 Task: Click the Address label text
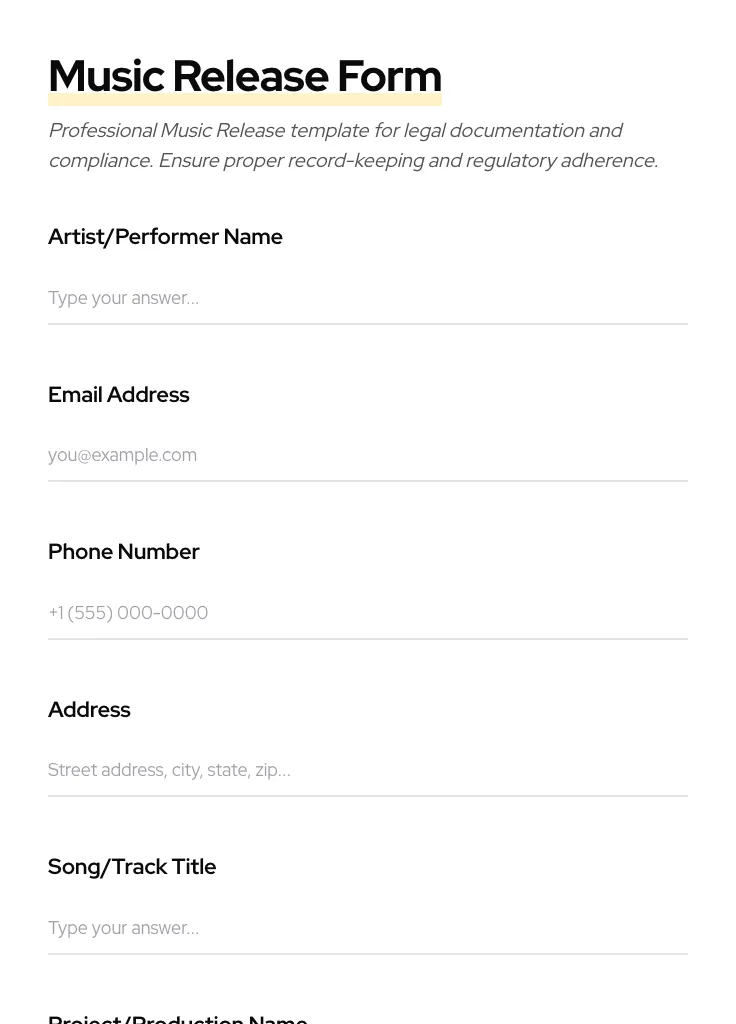[x=89, y=710]
